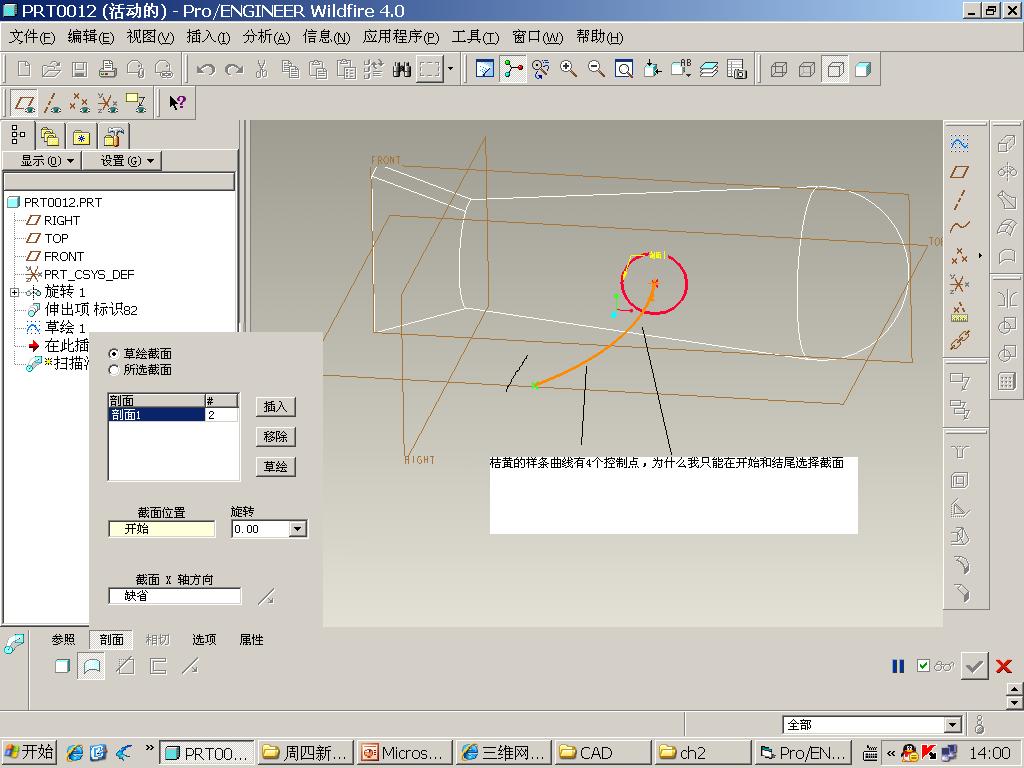
Task: Click the Extrude tool icon
Action: [1006, 143]
